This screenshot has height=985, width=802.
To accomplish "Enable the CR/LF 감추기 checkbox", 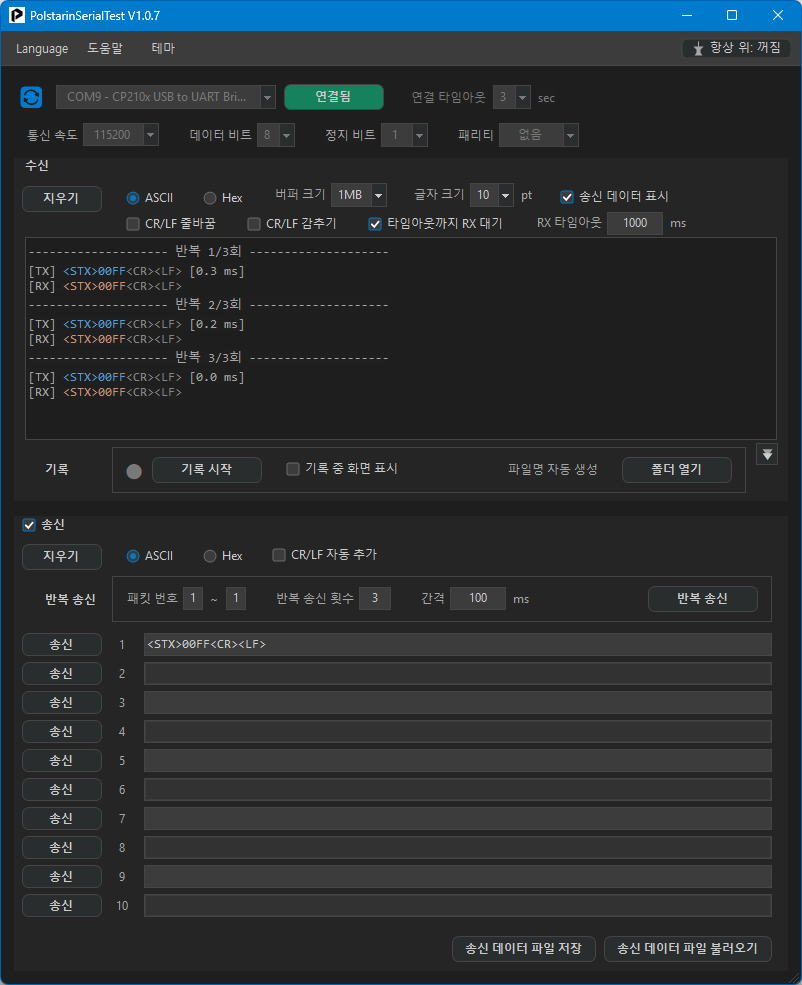I will click(x=254, y=224).
